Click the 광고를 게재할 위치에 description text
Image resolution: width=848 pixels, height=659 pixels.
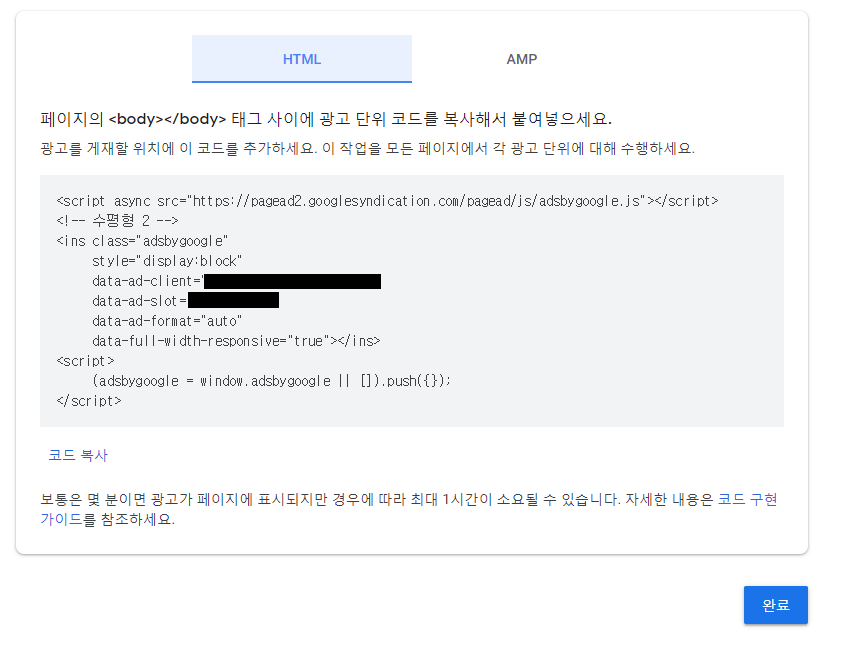click(x=368, y=148)
